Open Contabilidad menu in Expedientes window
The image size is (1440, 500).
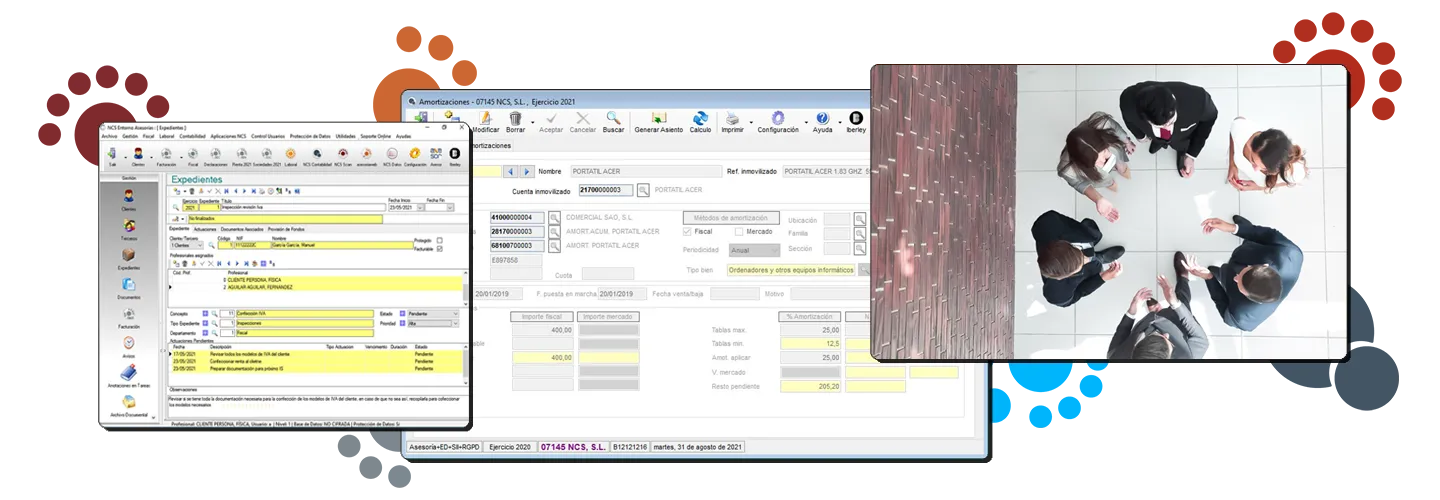(x=192, y=136)
